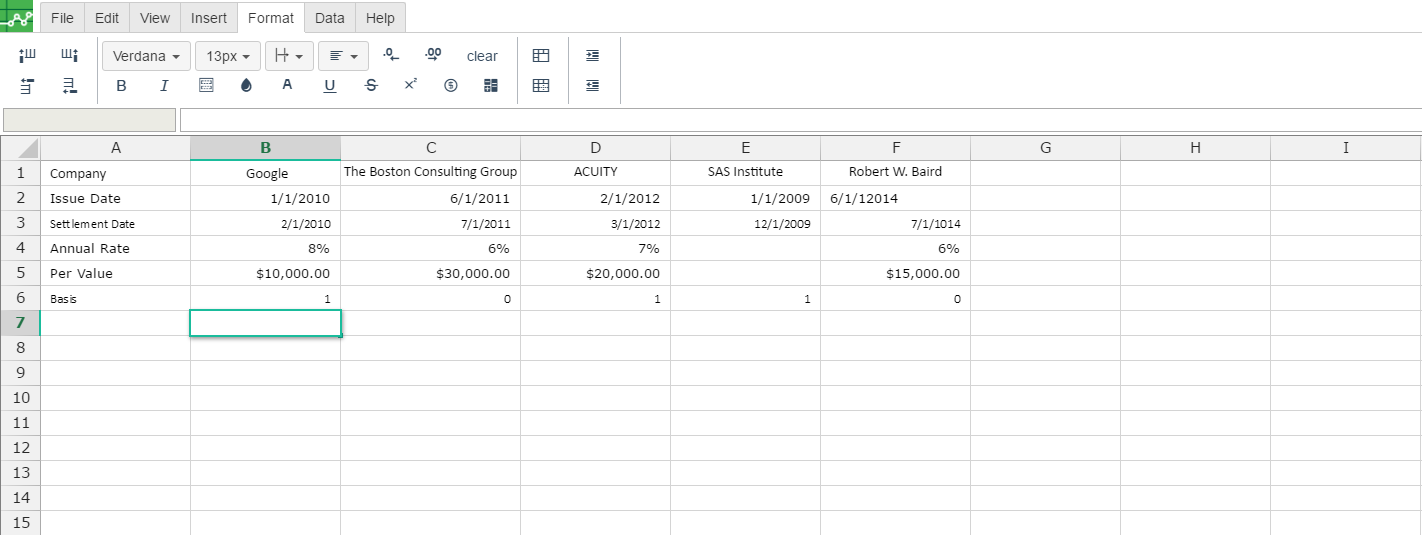This screenshot has width=1422, height=535.
Task: Click the Issue Date label cell
Action: tap(116, 198)
